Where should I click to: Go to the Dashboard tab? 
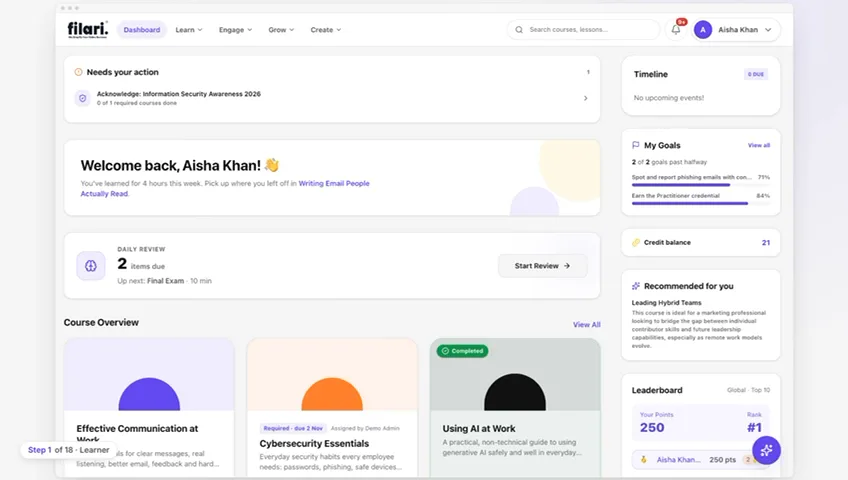tap(142, 30)
